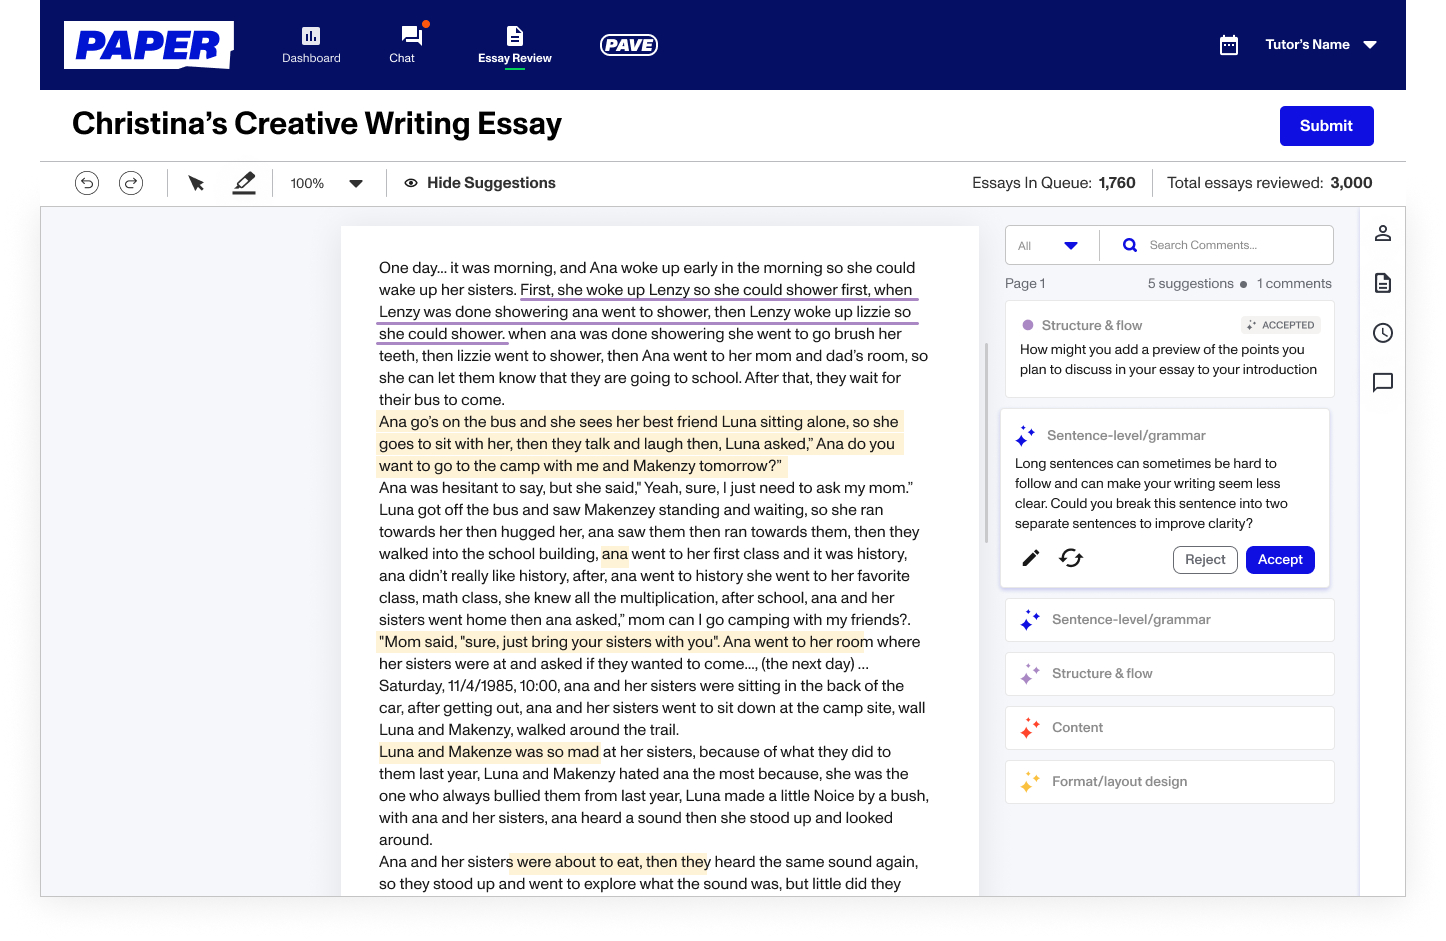Click the redo arrow icon

tap(131, 183)
